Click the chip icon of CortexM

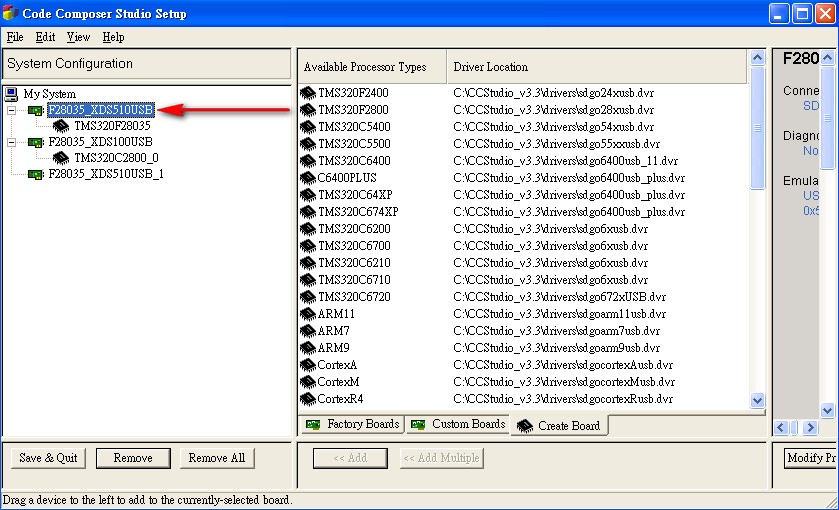tap(308, 382)
